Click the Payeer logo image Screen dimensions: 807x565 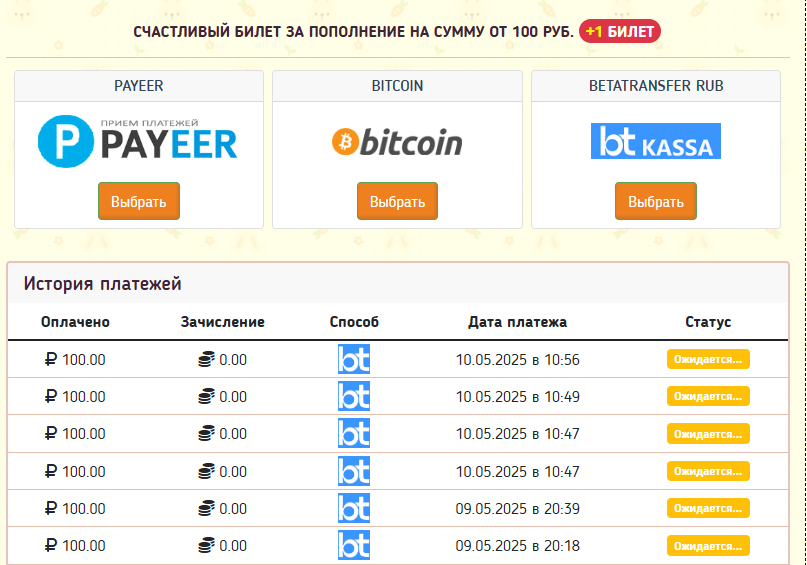138,141
